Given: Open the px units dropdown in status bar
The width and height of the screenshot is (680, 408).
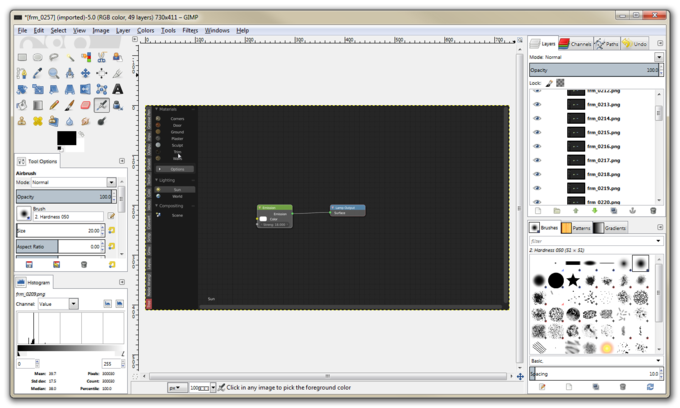Looking at the screenshot, I should [177, 388].
